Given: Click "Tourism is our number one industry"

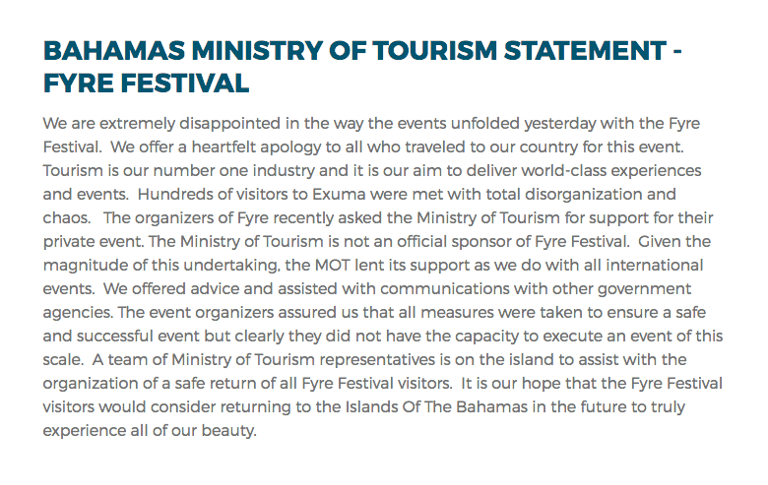Looking at the screenshot, I should (x=179, y=170).
